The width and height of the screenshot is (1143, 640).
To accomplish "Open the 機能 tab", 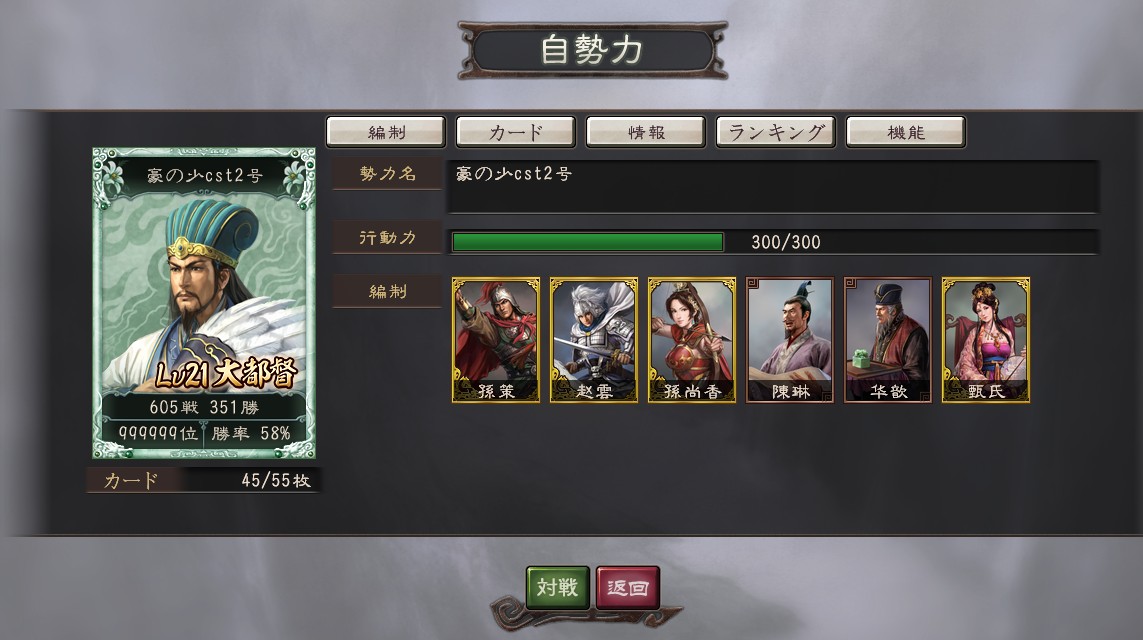I will pos(905,132).
